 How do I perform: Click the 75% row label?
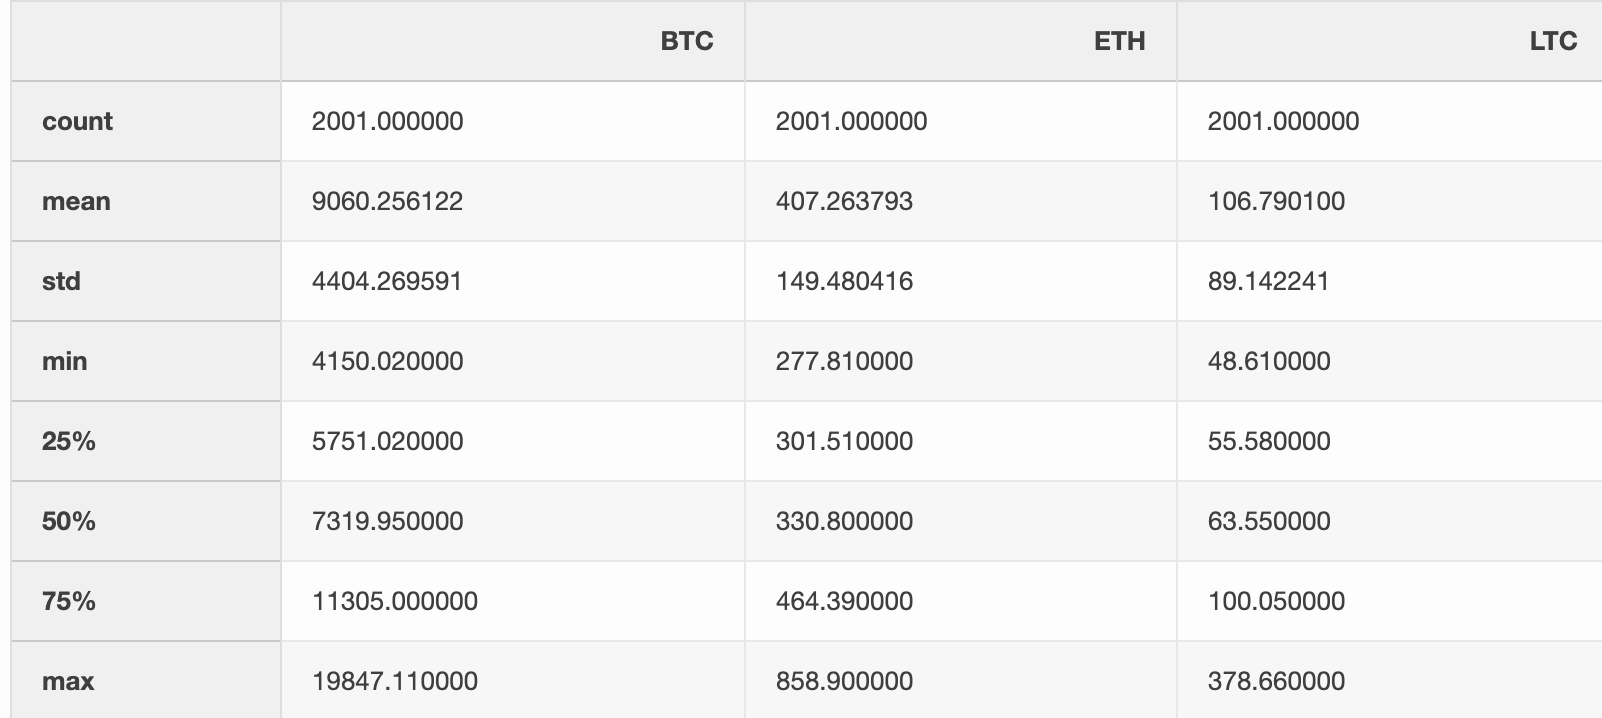pos(68,601)
